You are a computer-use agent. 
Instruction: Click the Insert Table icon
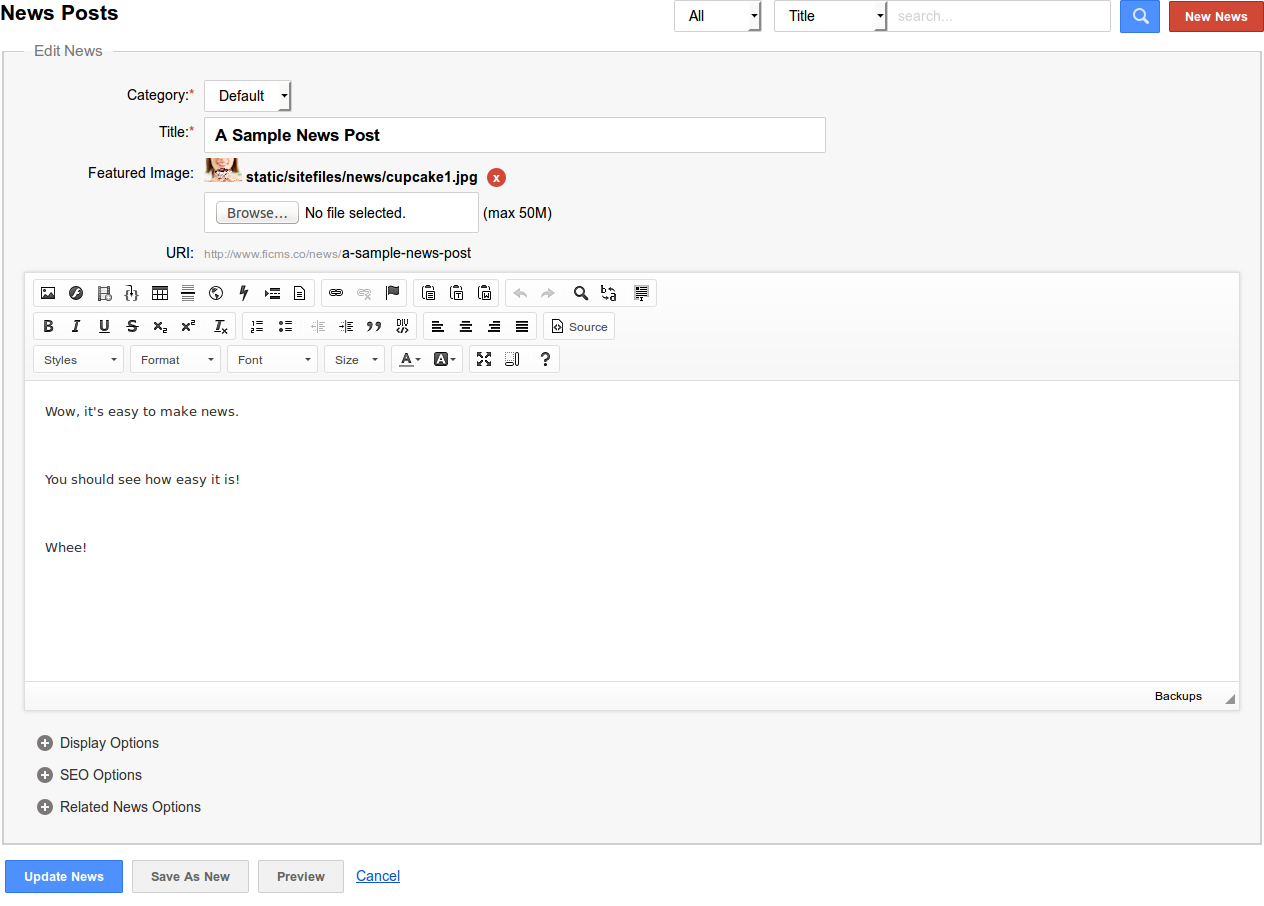tap(160, 293)
